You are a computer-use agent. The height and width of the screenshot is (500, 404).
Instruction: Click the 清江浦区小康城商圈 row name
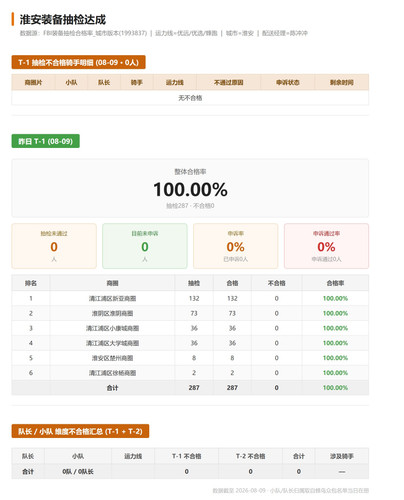click(112, 328)
